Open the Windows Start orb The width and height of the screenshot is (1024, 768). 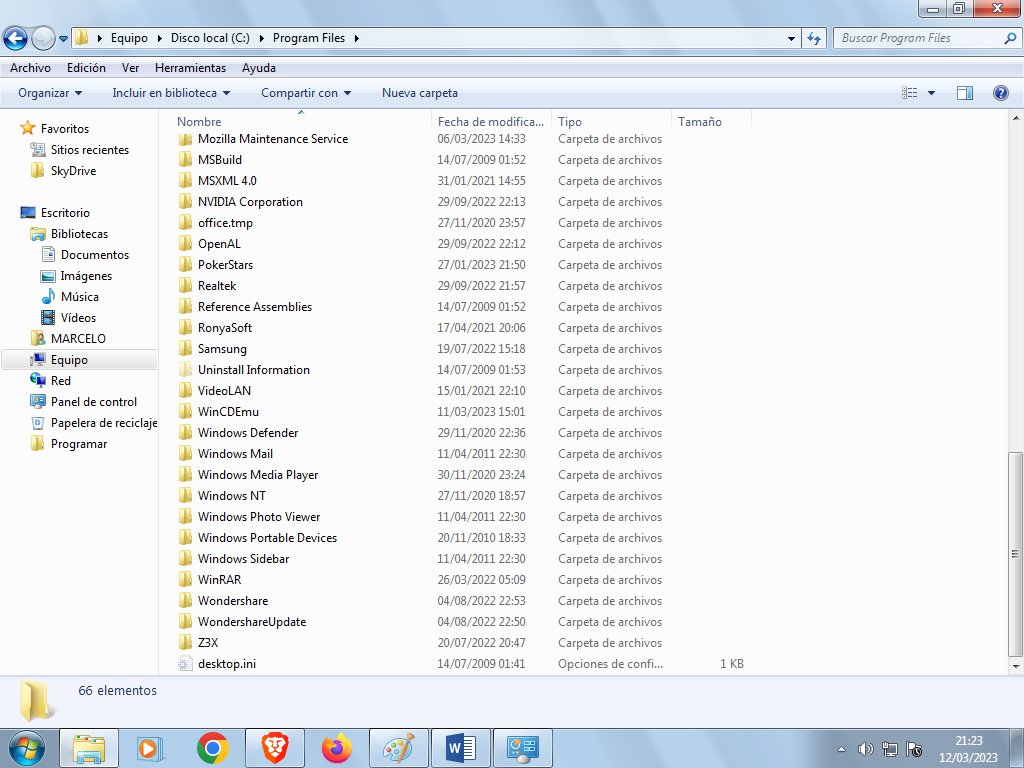tap(26, 748)
